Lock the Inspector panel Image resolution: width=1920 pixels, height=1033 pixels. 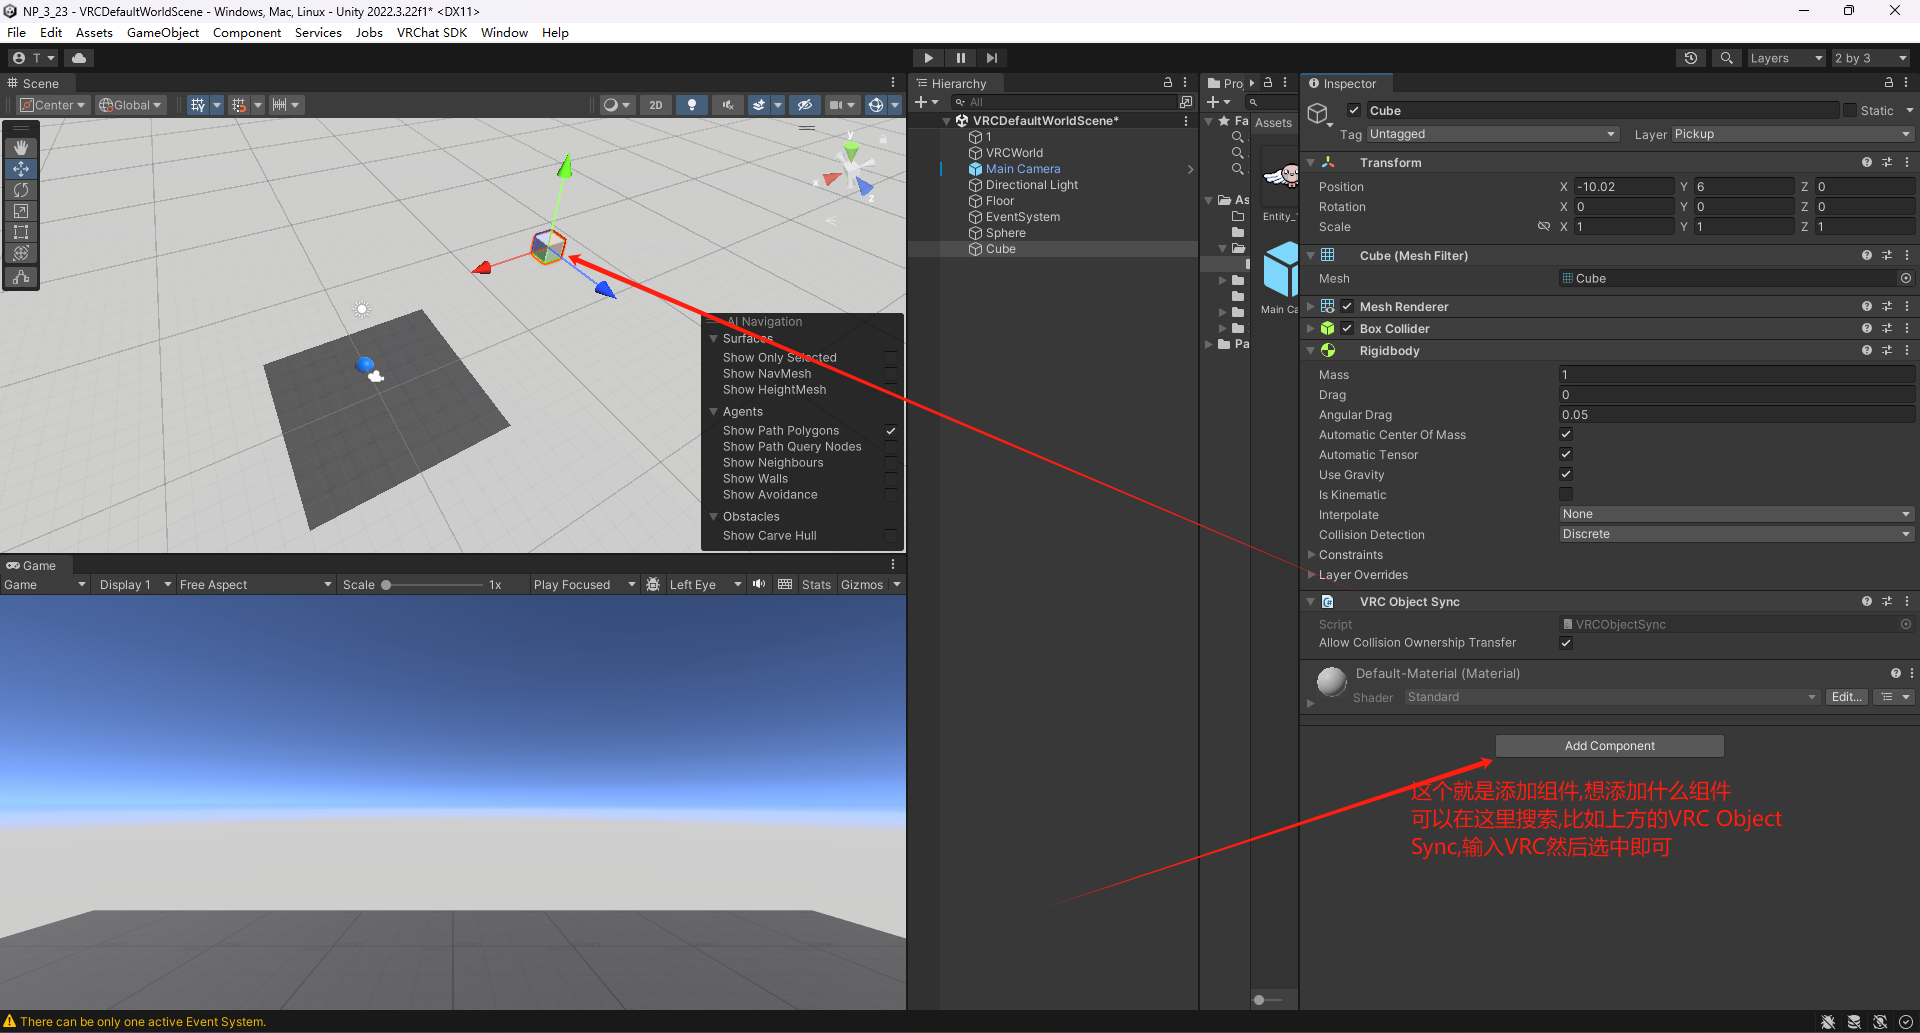coord(1889,83)
